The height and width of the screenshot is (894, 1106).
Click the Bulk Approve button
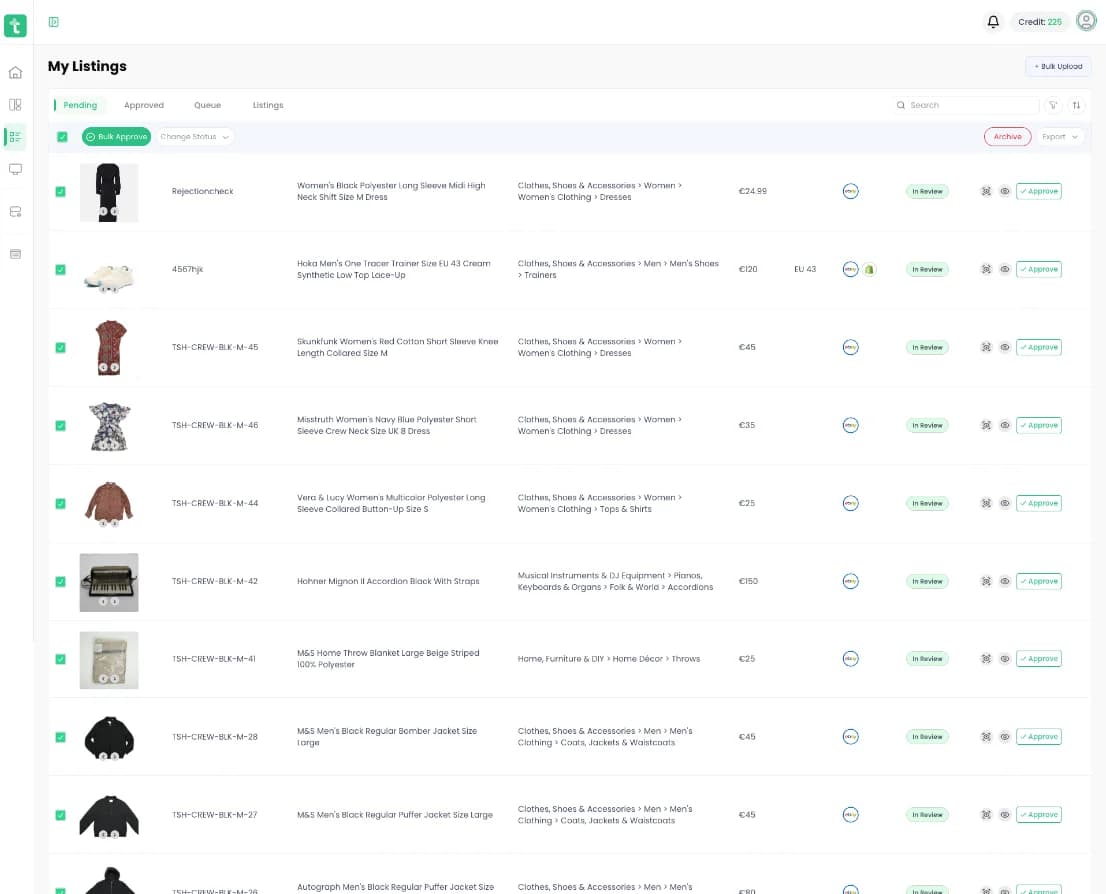point(116,137)
